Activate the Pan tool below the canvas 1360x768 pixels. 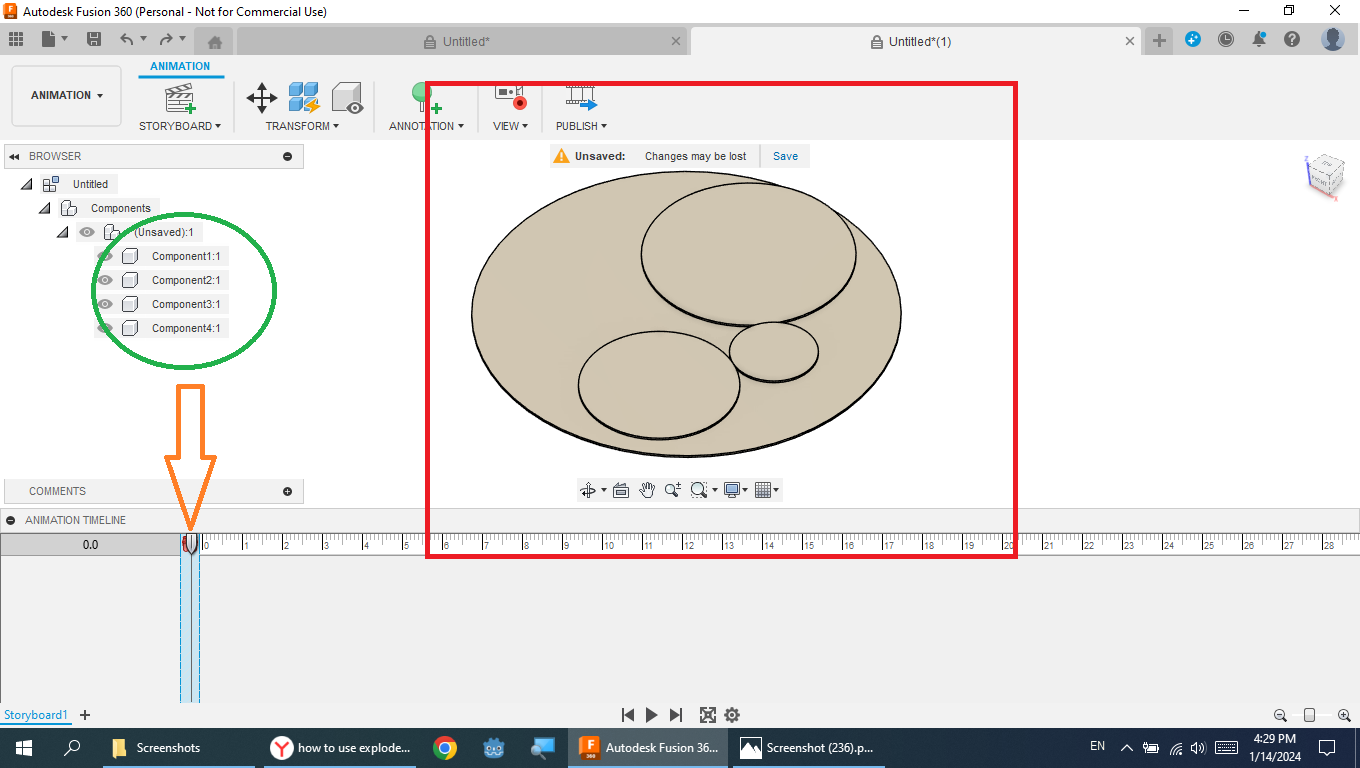click(x=646, y=490)
